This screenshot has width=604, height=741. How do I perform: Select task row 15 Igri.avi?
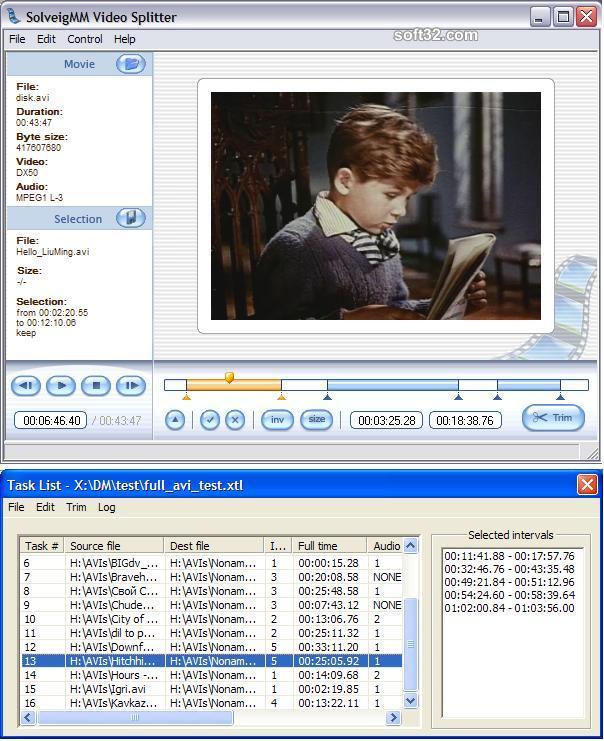pyautogui.click(x=211, y=689)
